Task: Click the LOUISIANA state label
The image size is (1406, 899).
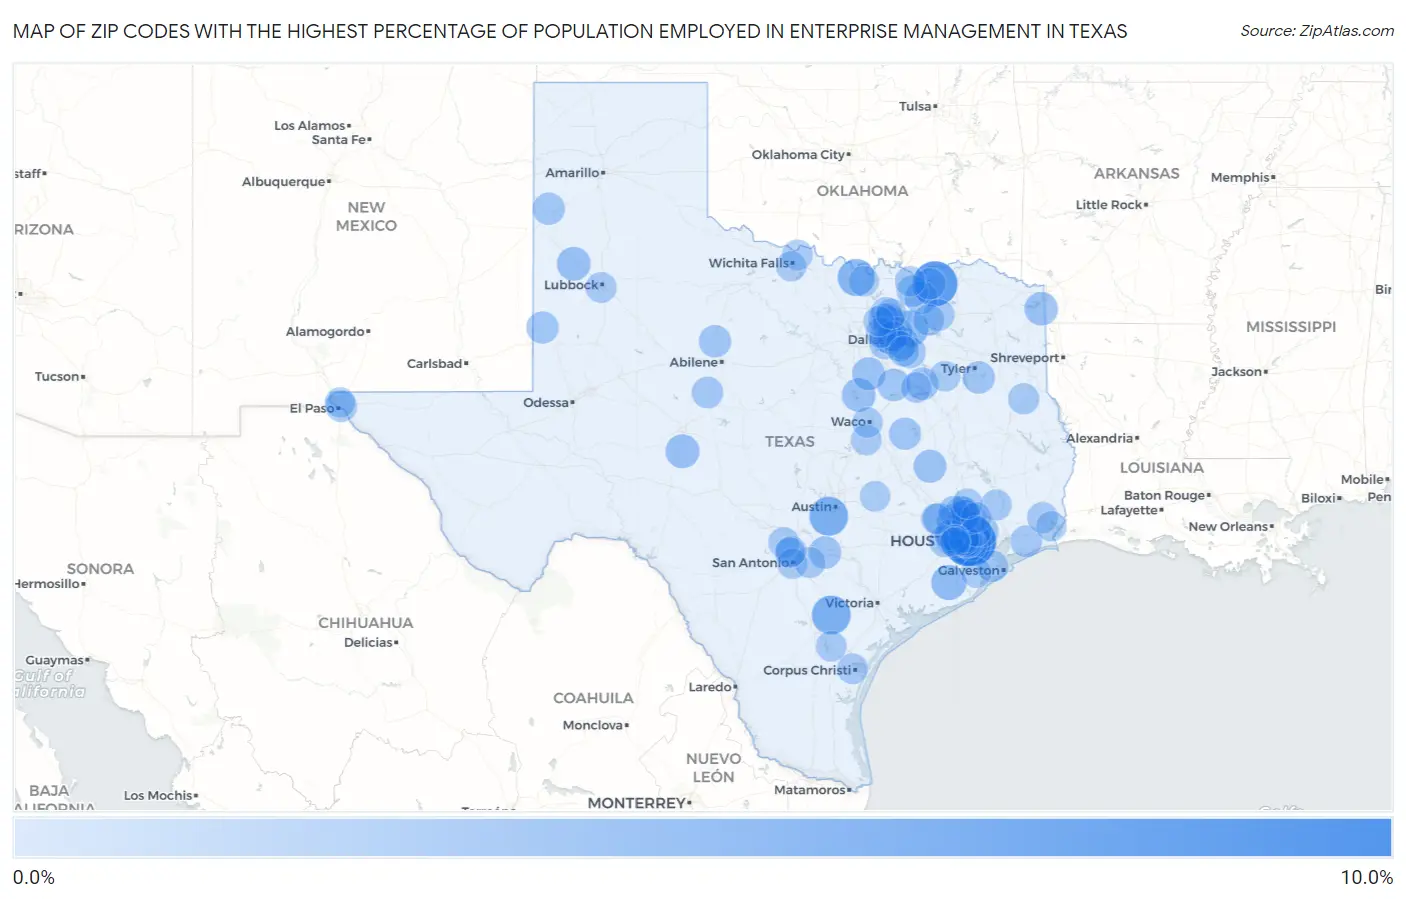Action: point(1162,468)
